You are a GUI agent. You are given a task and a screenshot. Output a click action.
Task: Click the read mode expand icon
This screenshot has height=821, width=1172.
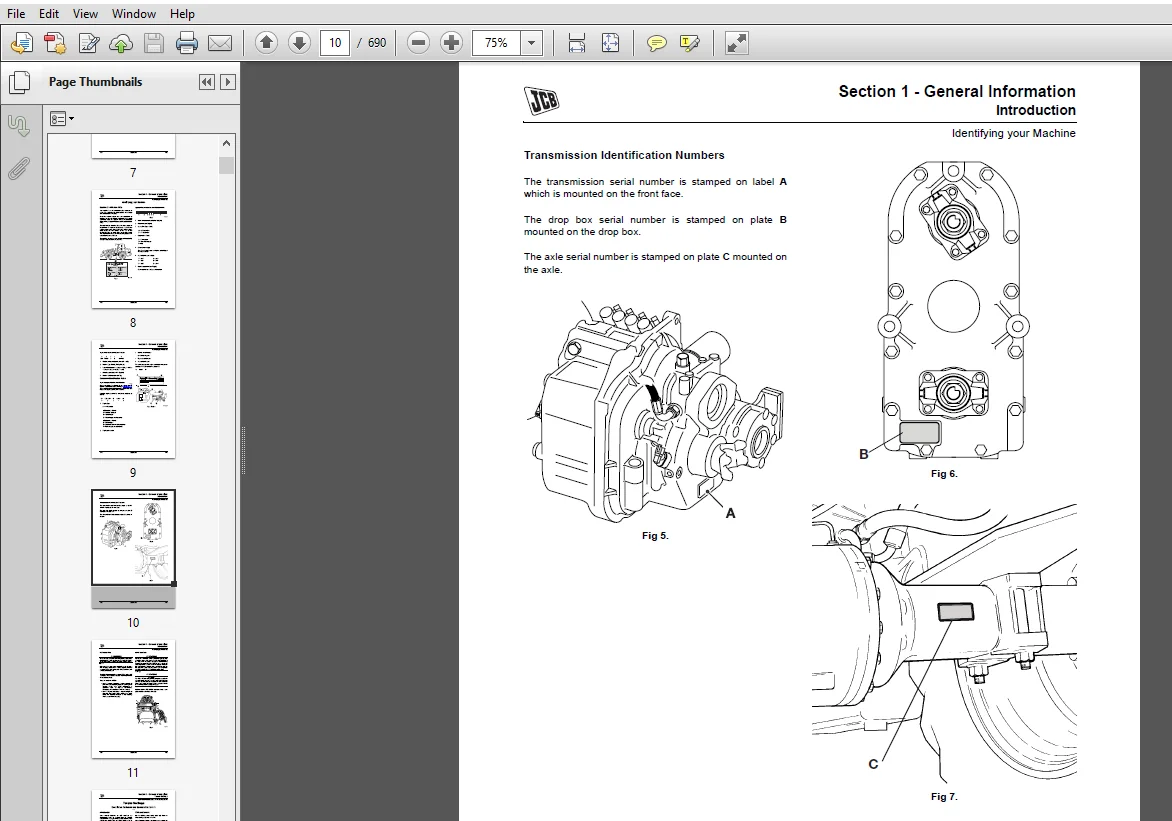pos(736,43)
